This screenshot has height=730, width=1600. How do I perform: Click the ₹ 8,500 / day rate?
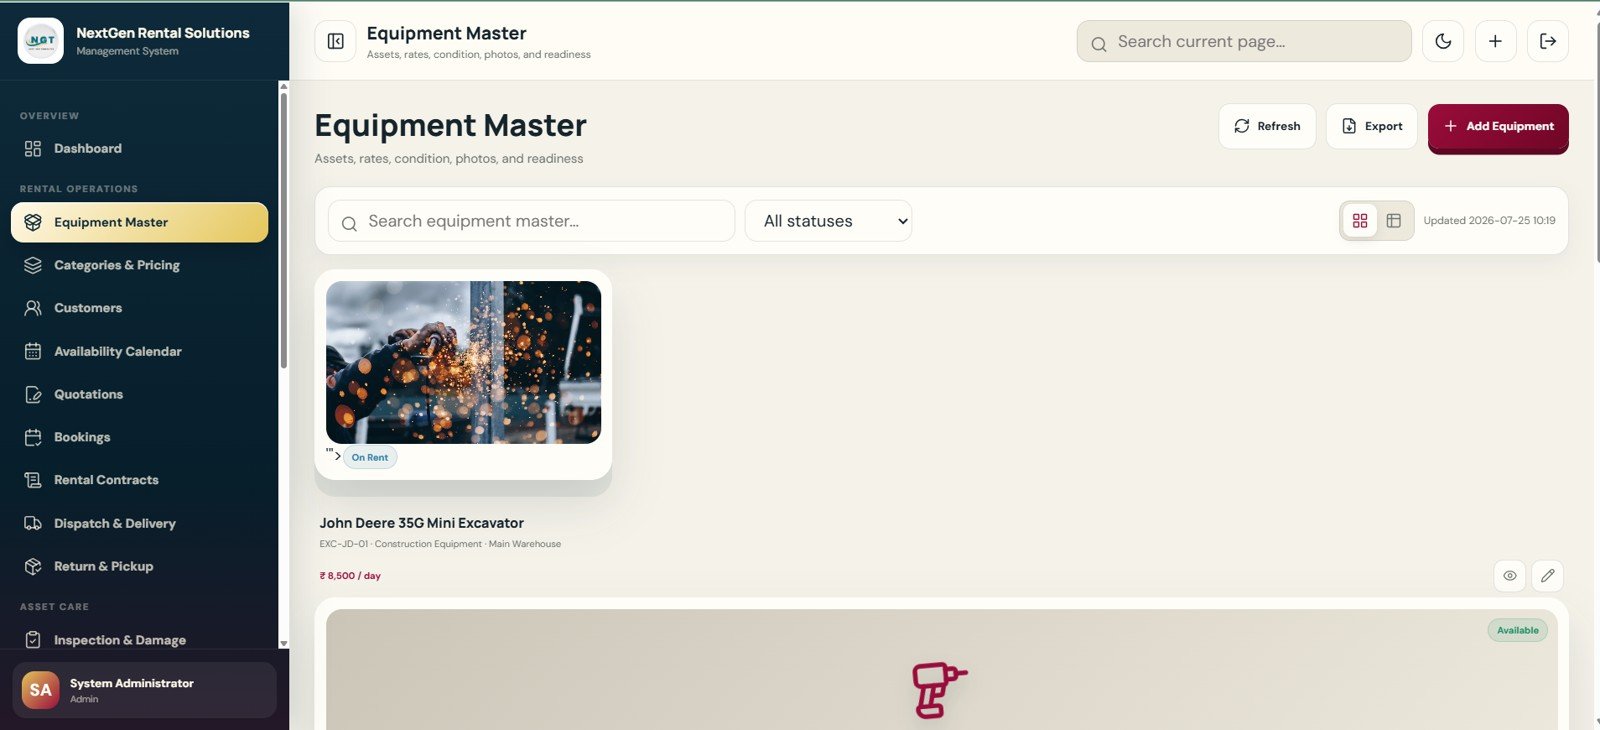point(350,576)
